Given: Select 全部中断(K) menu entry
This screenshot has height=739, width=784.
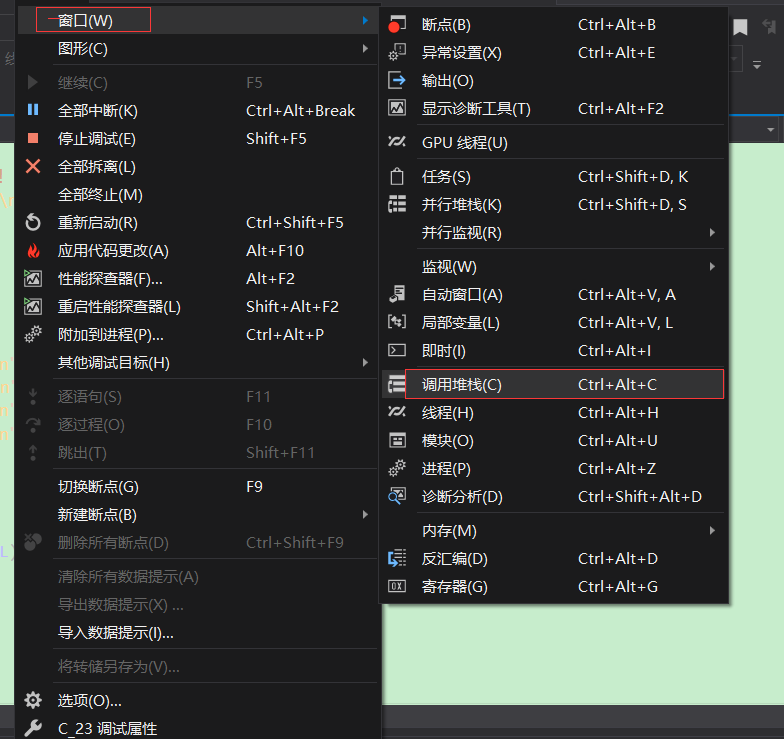Looking at the screenshot, I should click(x=198, y=110).
